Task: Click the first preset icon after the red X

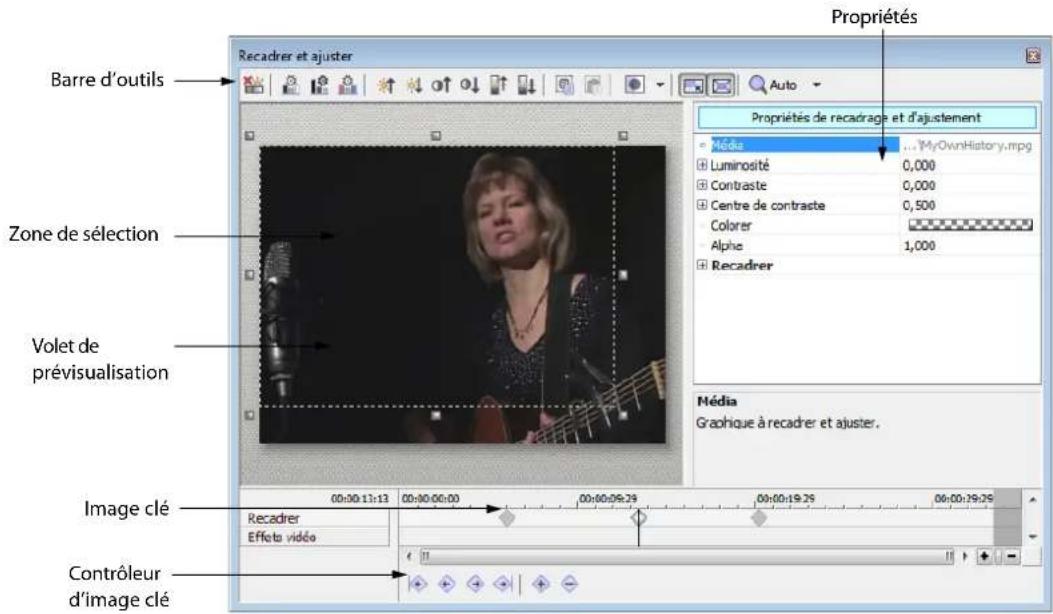Action: pos(291,85)
